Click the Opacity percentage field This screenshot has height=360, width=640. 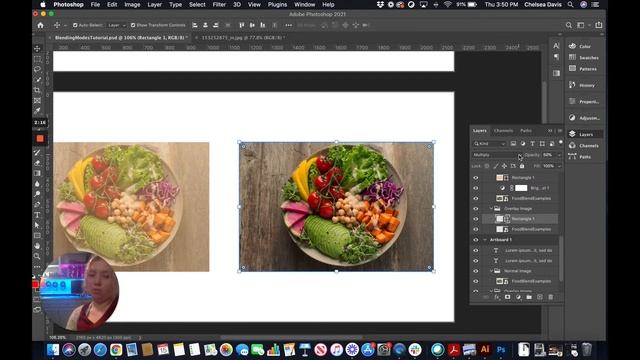click(548, 155)
